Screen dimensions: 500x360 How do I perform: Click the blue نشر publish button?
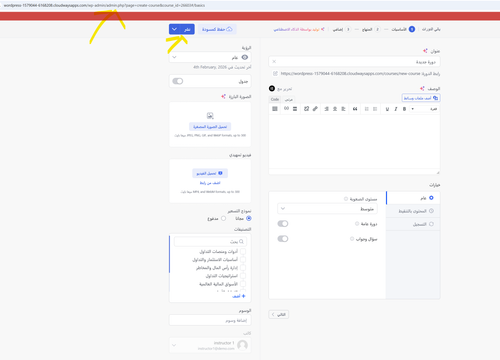[187, 29]
